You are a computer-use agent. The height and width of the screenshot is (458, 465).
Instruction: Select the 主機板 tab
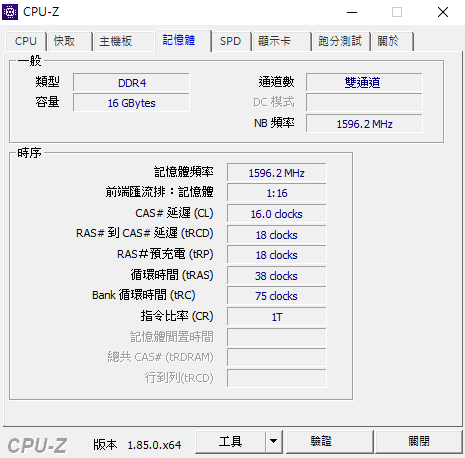point(124,41)
